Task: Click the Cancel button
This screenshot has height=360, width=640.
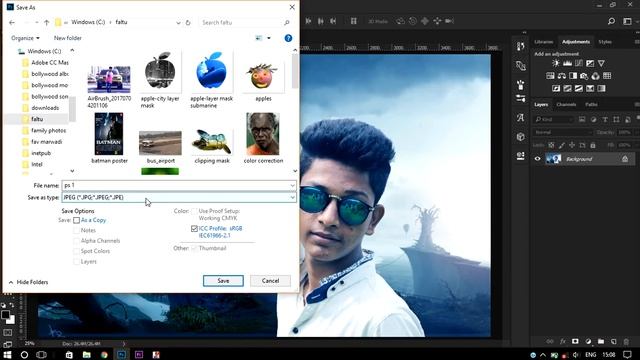Action: tap(270, 281)
